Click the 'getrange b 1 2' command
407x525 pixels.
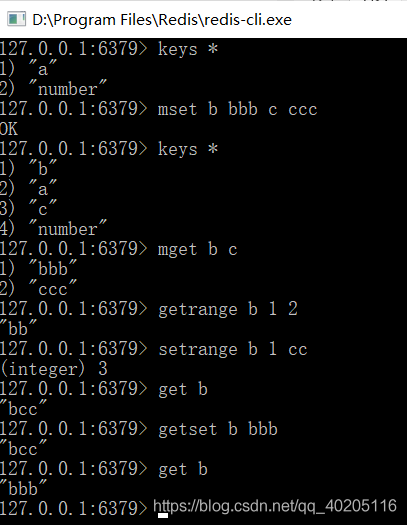[228, 309]
